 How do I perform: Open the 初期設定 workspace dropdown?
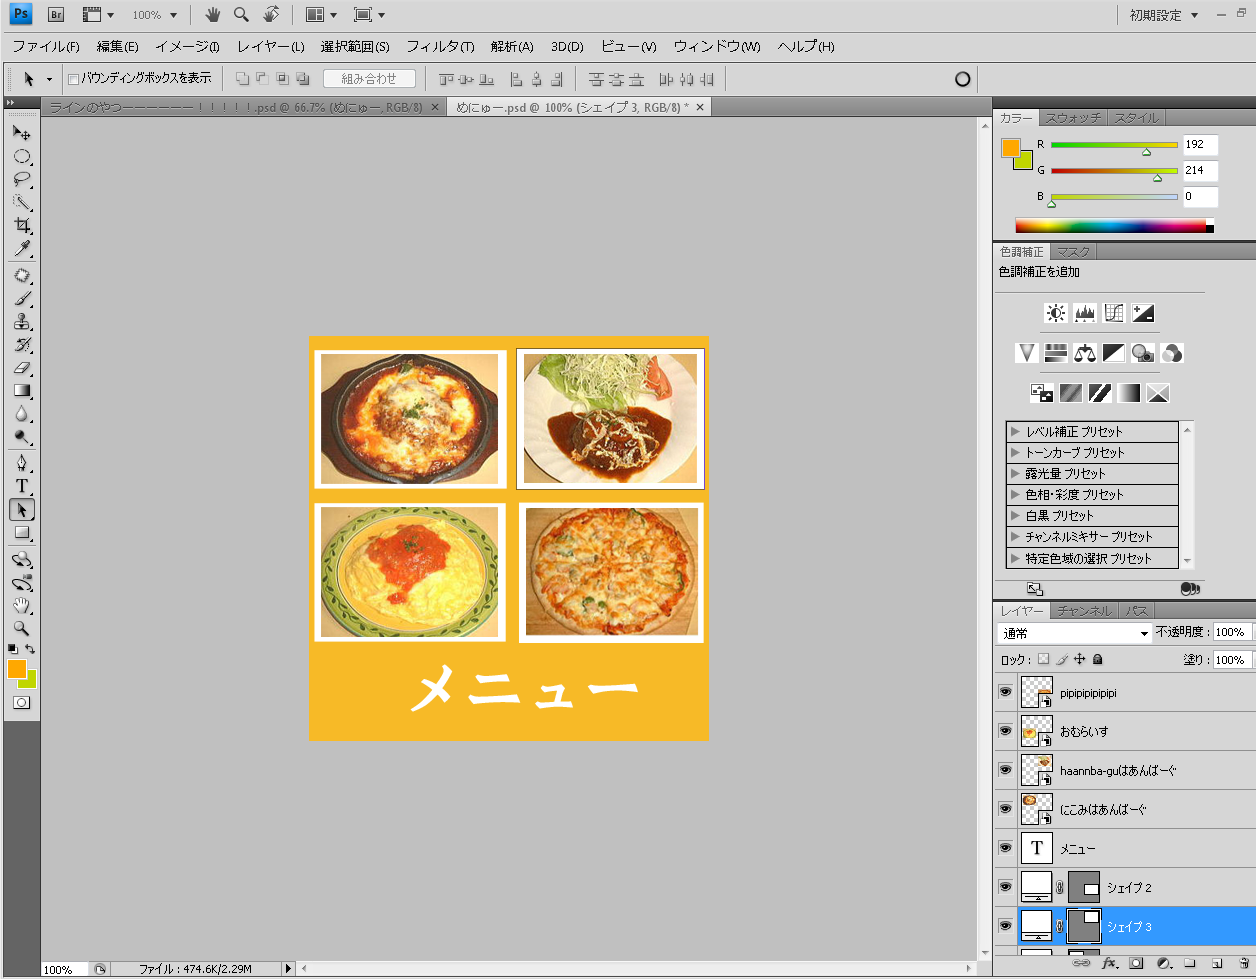(x=1164, y=15)
